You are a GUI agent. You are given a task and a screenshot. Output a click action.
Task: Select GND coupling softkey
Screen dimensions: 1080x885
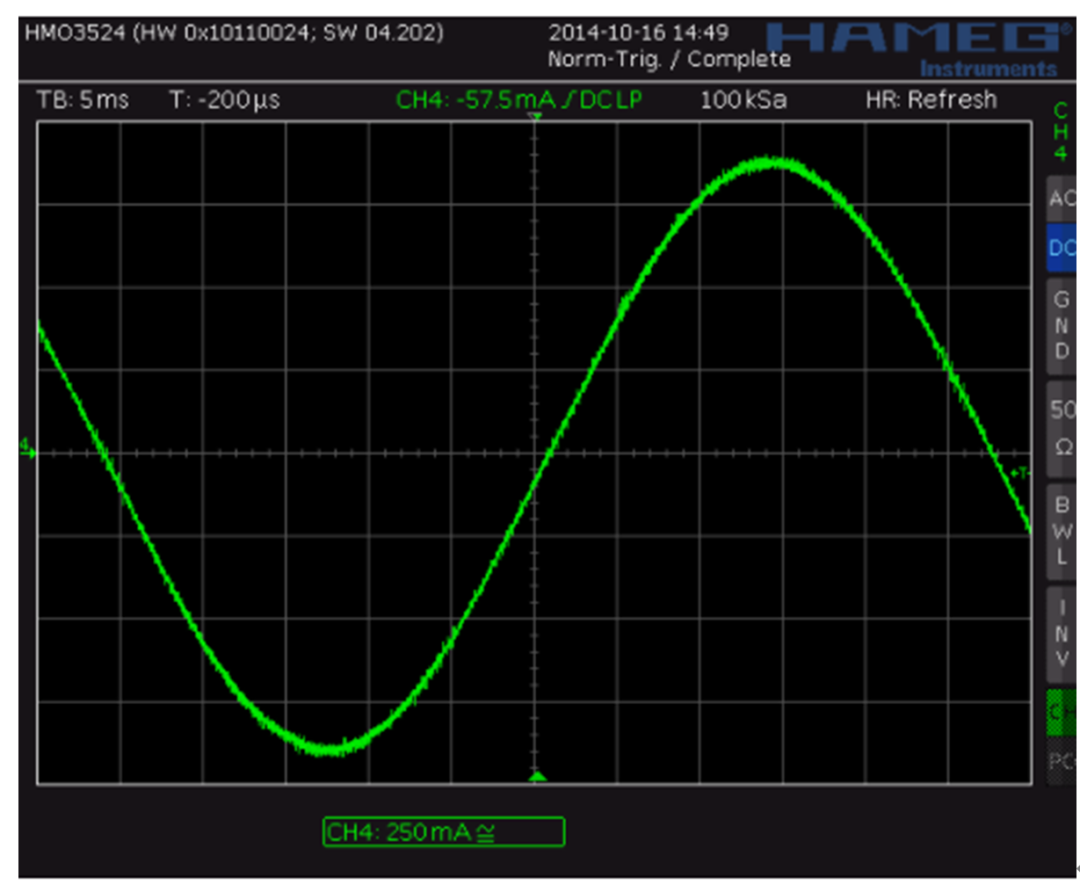[x=1061, y=325]
